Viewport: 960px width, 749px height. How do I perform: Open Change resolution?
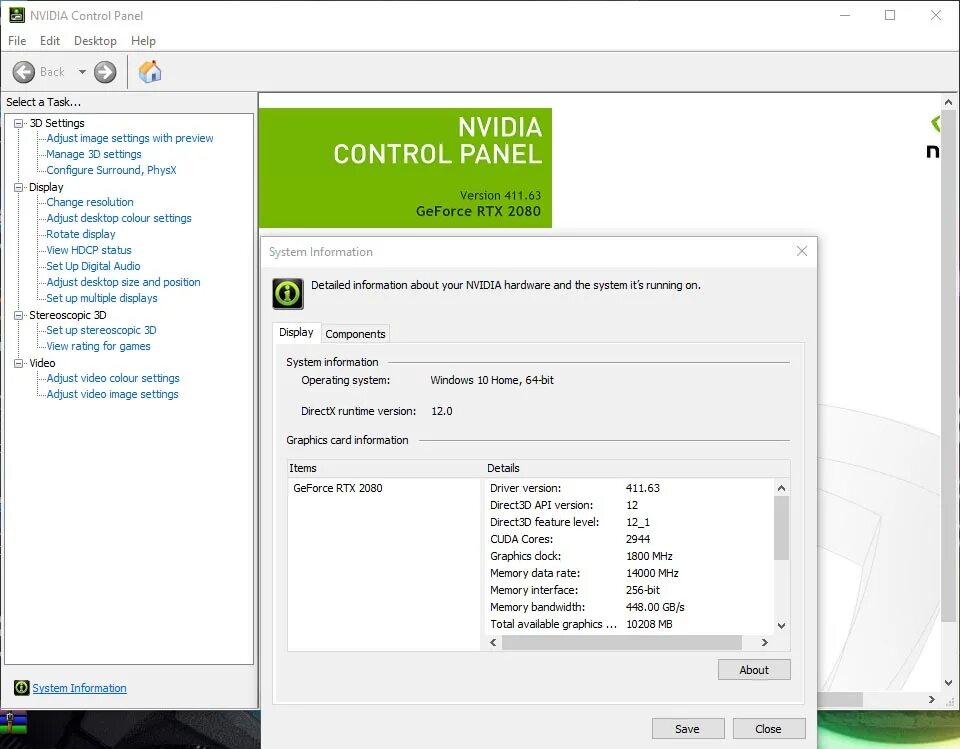90,202
